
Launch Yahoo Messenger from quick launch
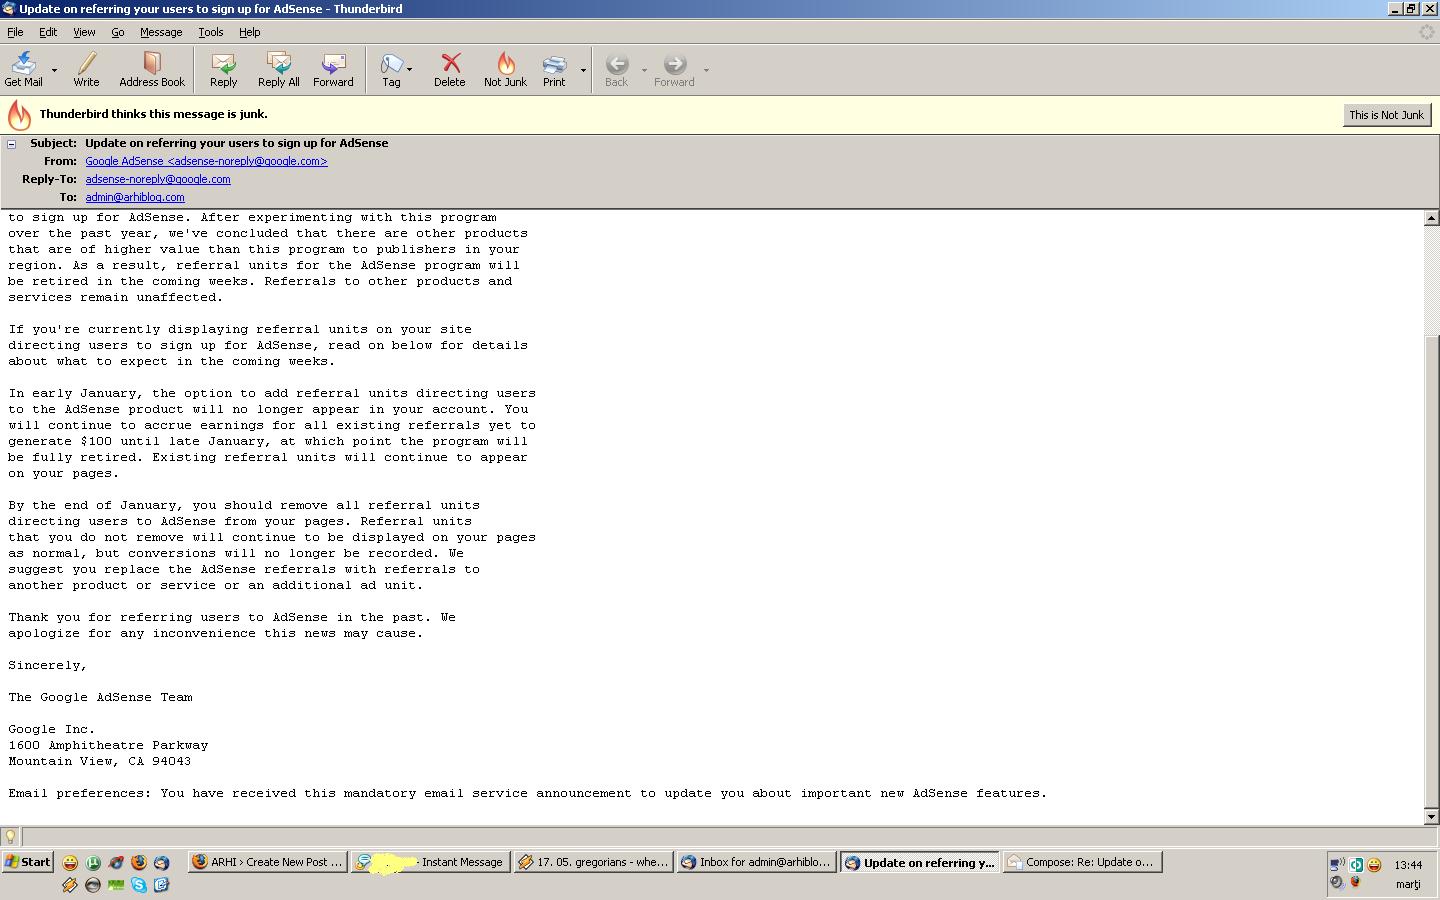70,862
